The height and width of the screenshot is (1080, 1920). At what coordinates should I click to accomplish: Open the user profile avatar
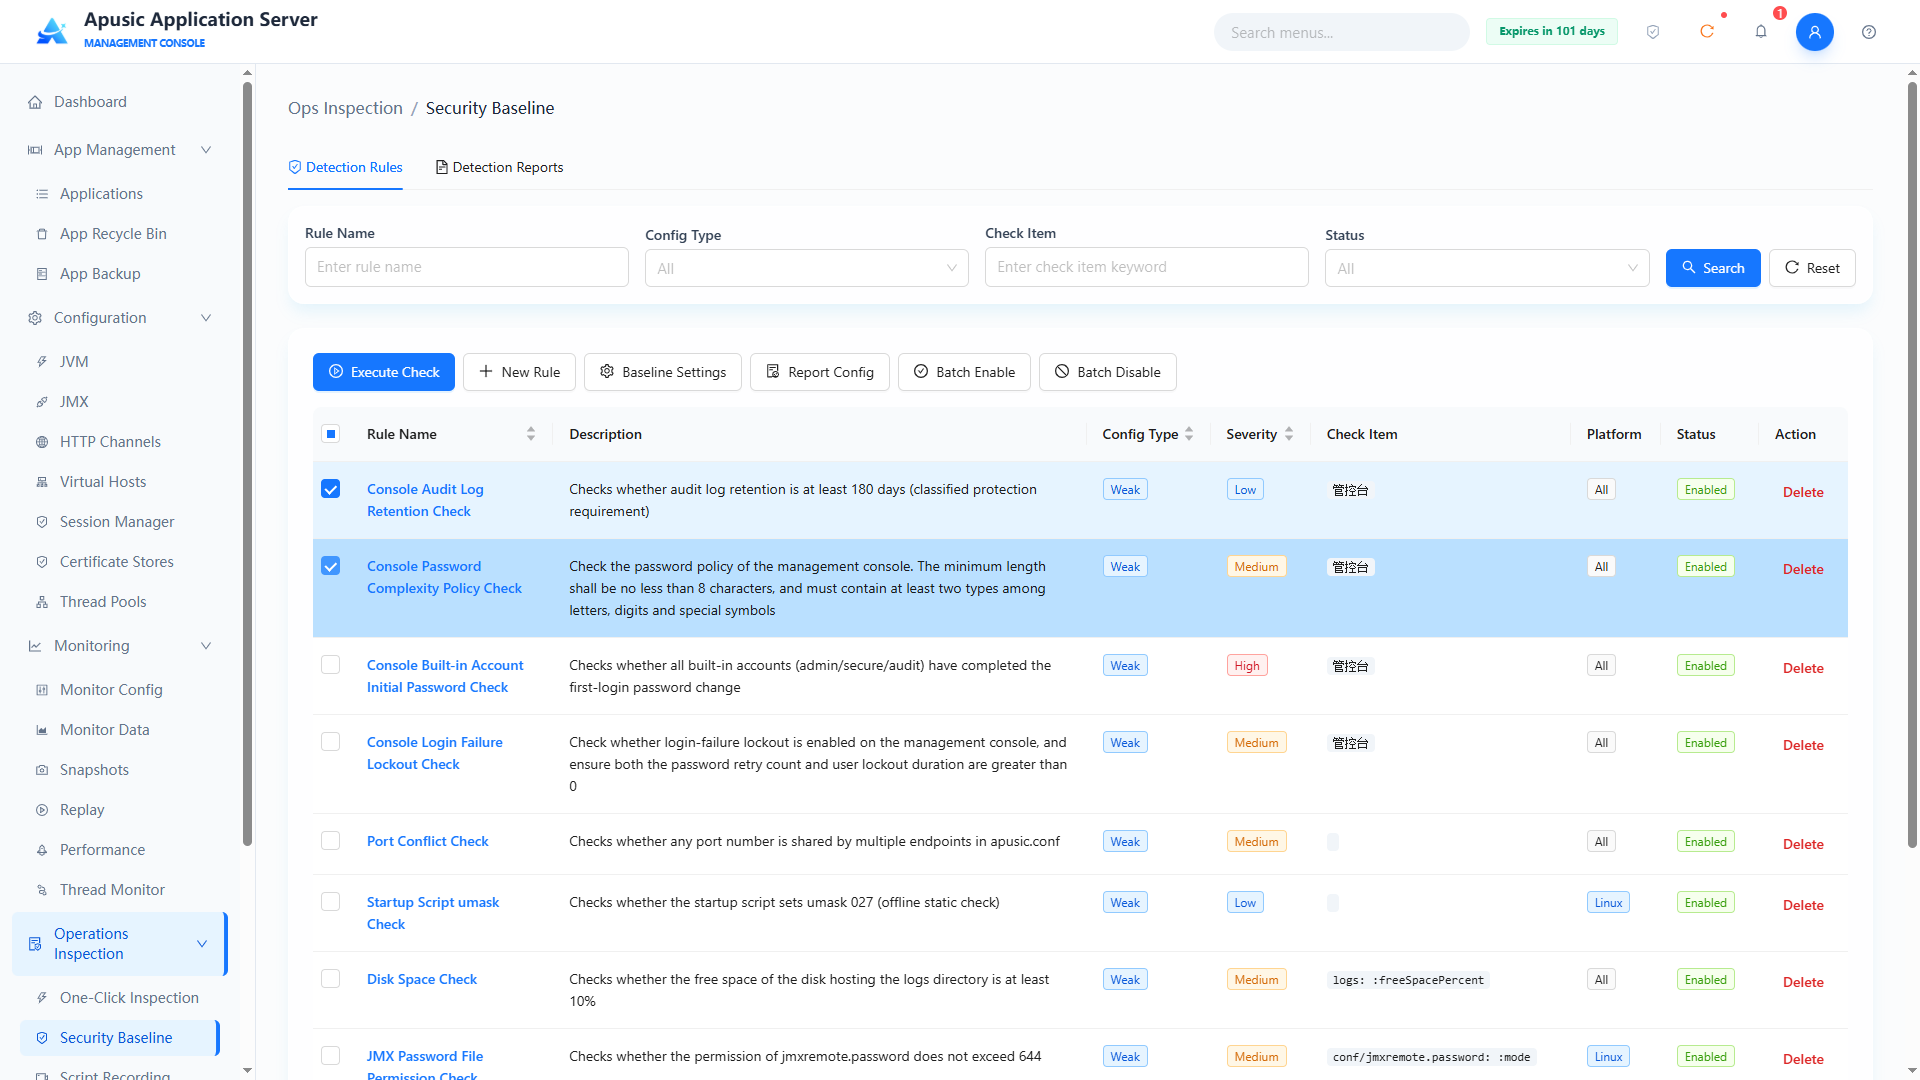pyautogui.click(x=1815, y=32)
